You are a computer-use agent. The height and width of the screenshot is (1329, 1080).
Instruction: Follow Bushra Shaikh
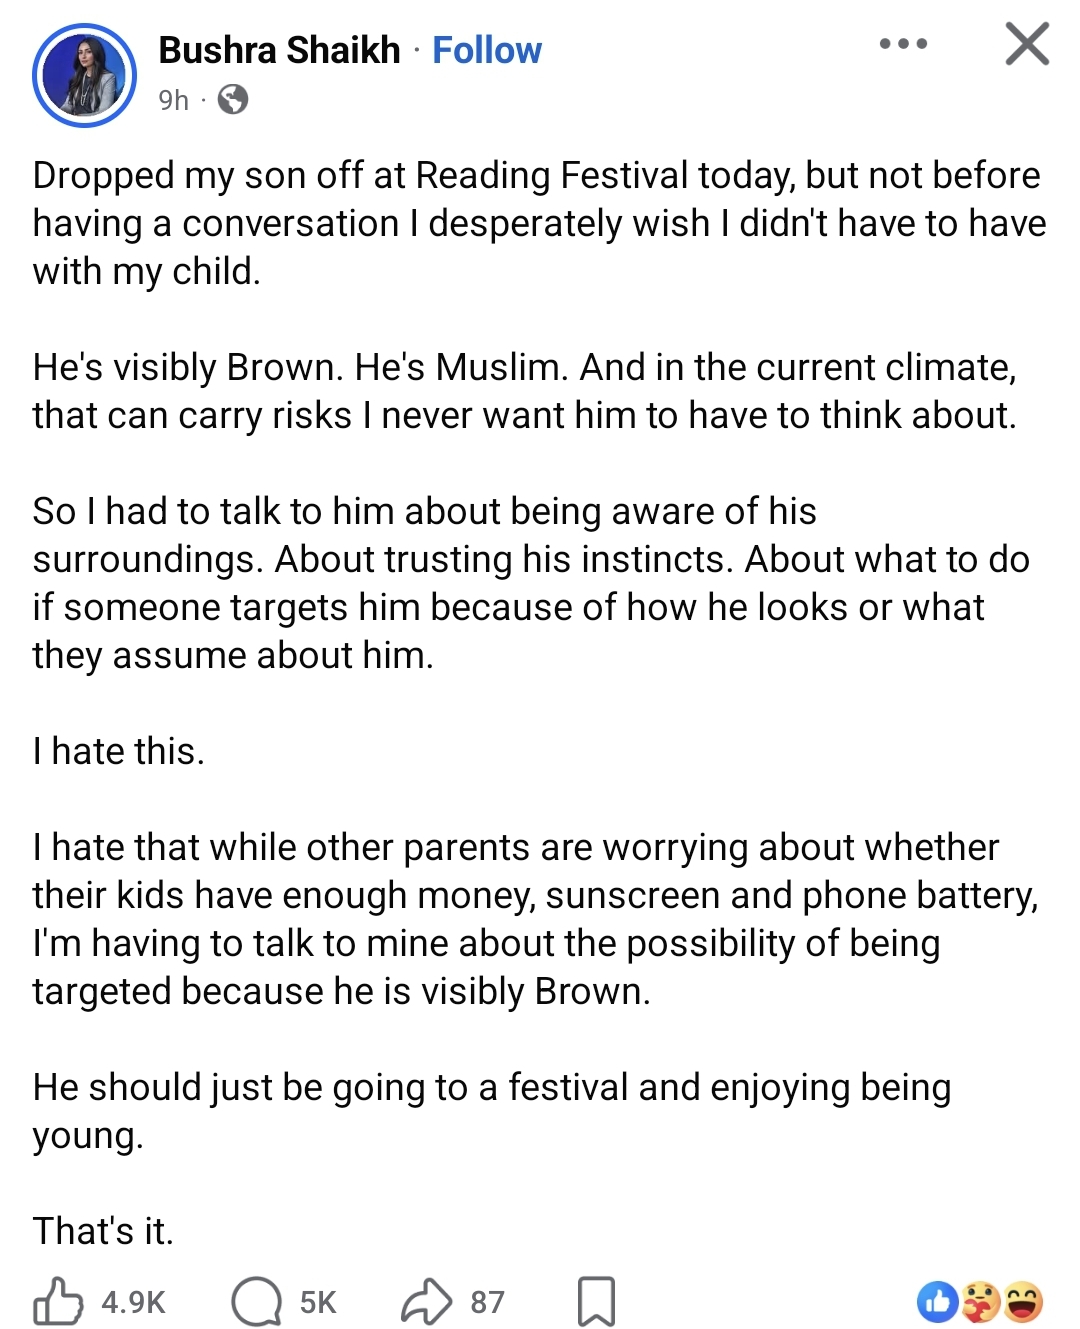(487, 50)
